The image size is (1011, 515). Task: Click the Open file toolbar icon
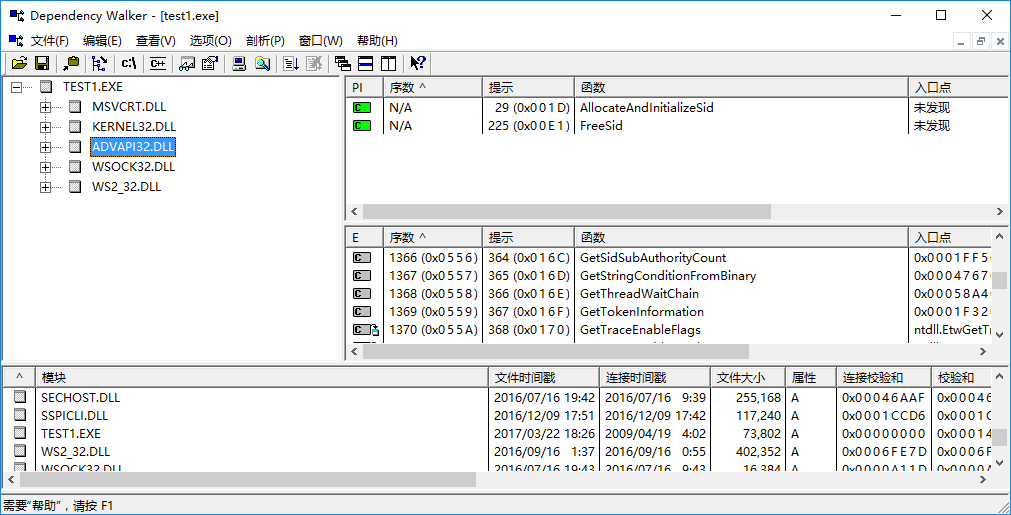click(19, 63)
